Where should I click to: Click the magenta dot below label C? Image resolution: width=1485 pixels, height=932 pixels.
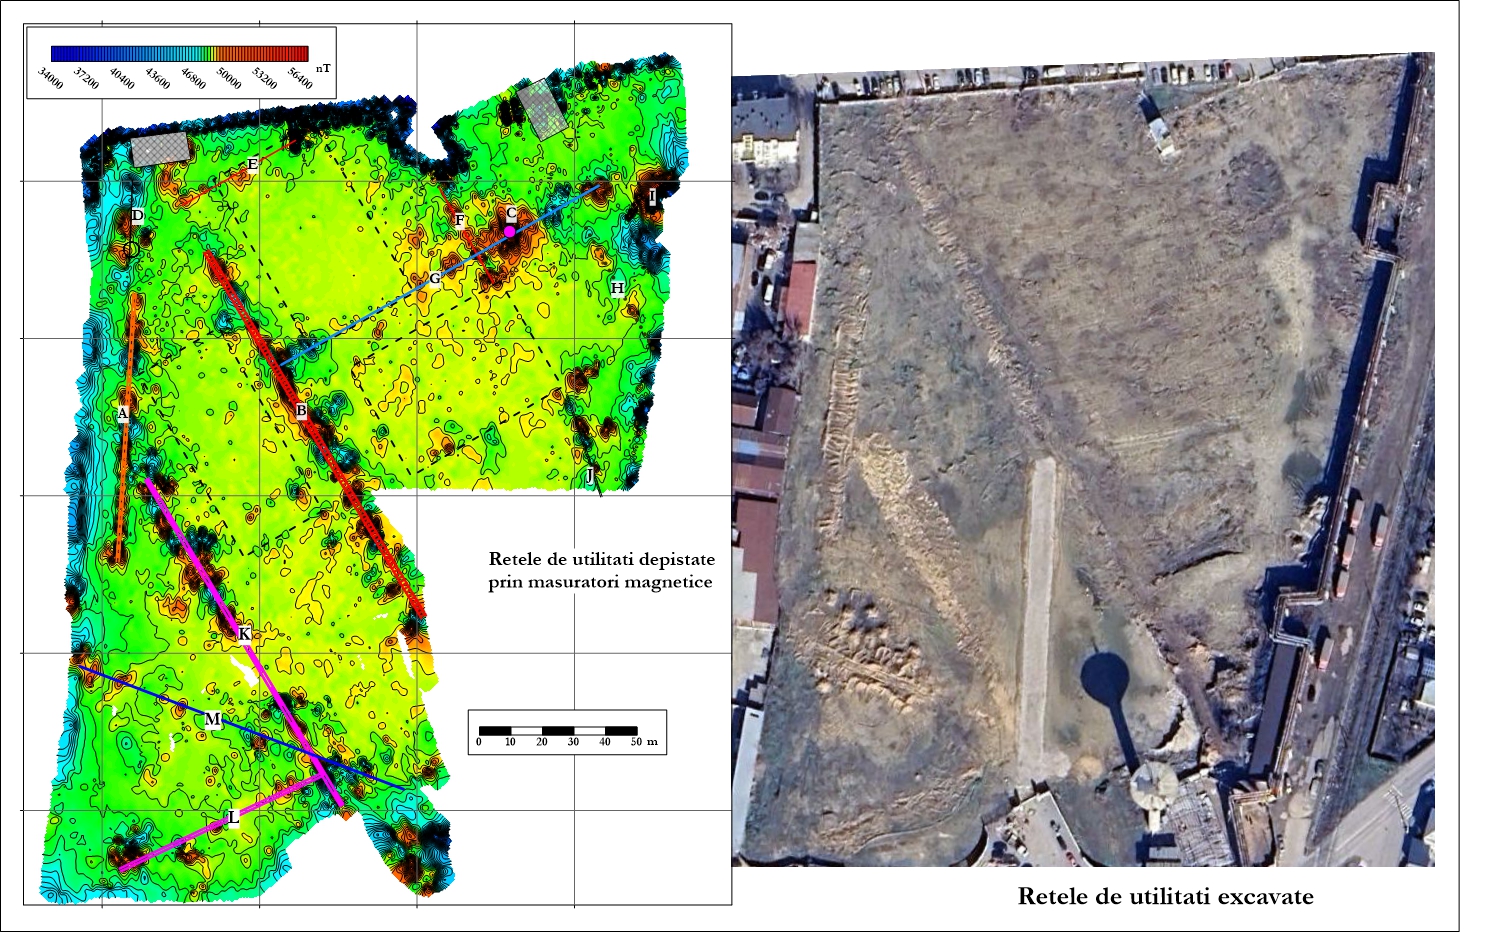510,231
